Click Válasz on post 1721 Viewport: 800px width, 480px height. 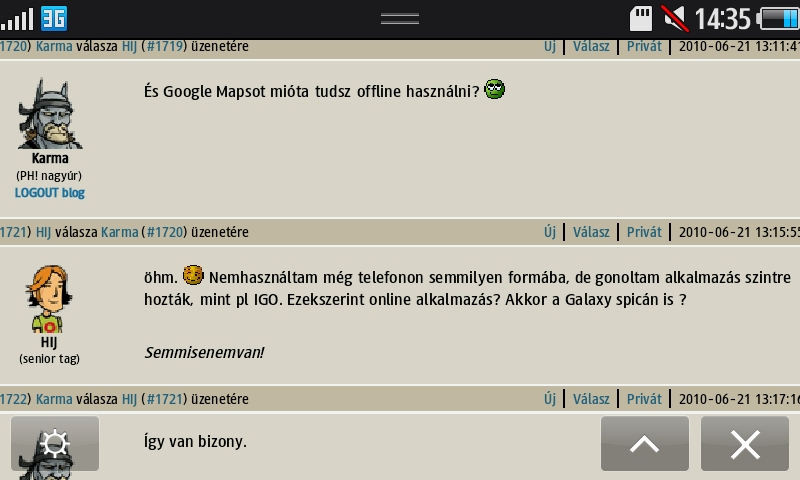tap(591, 232)
